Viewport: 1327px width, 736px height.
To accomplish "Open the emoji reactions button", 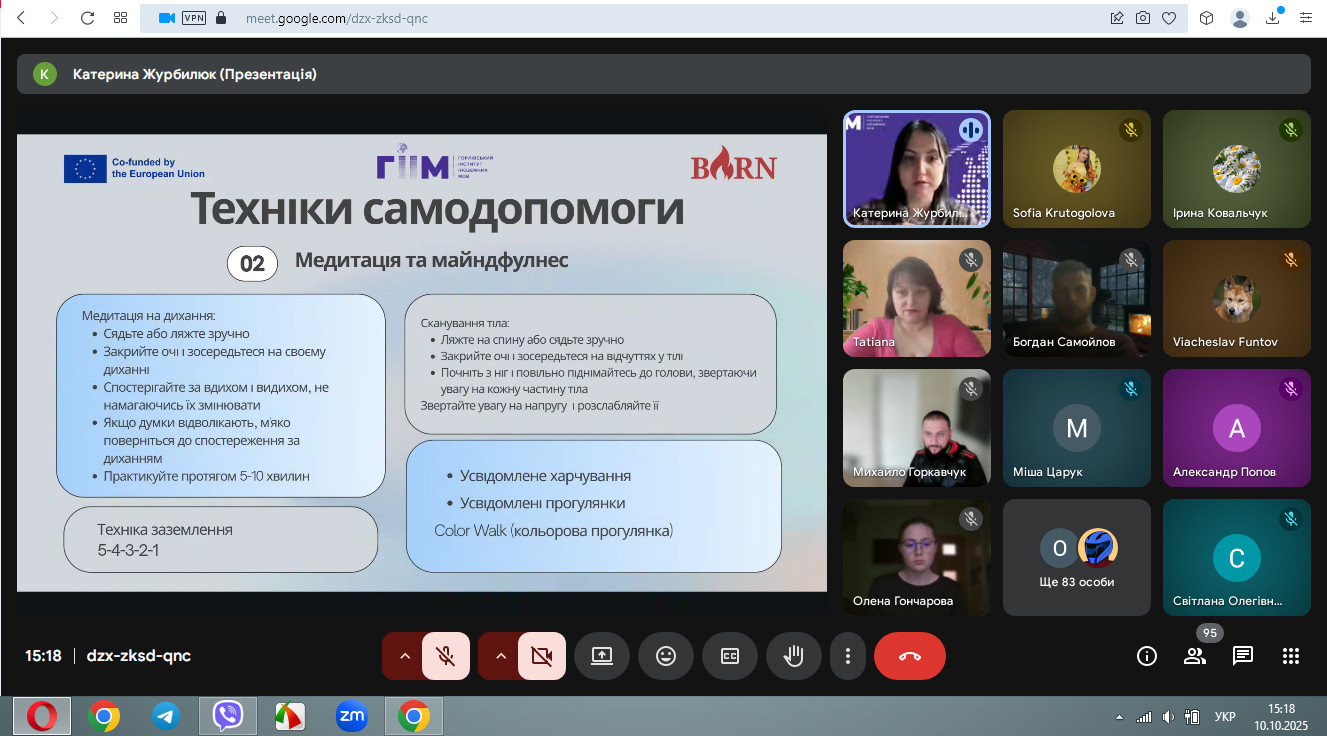I will pos(666,656).
